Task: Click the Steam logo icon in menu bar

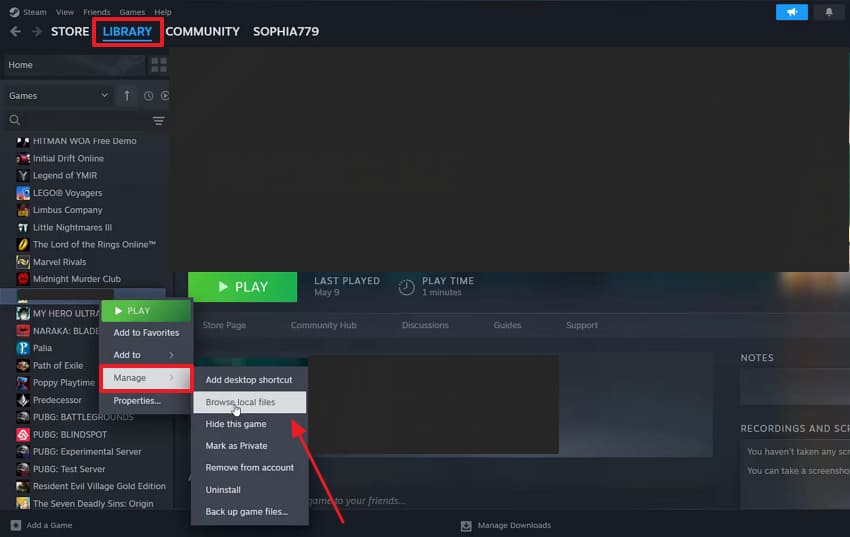Action: click(x=14, y=12)
